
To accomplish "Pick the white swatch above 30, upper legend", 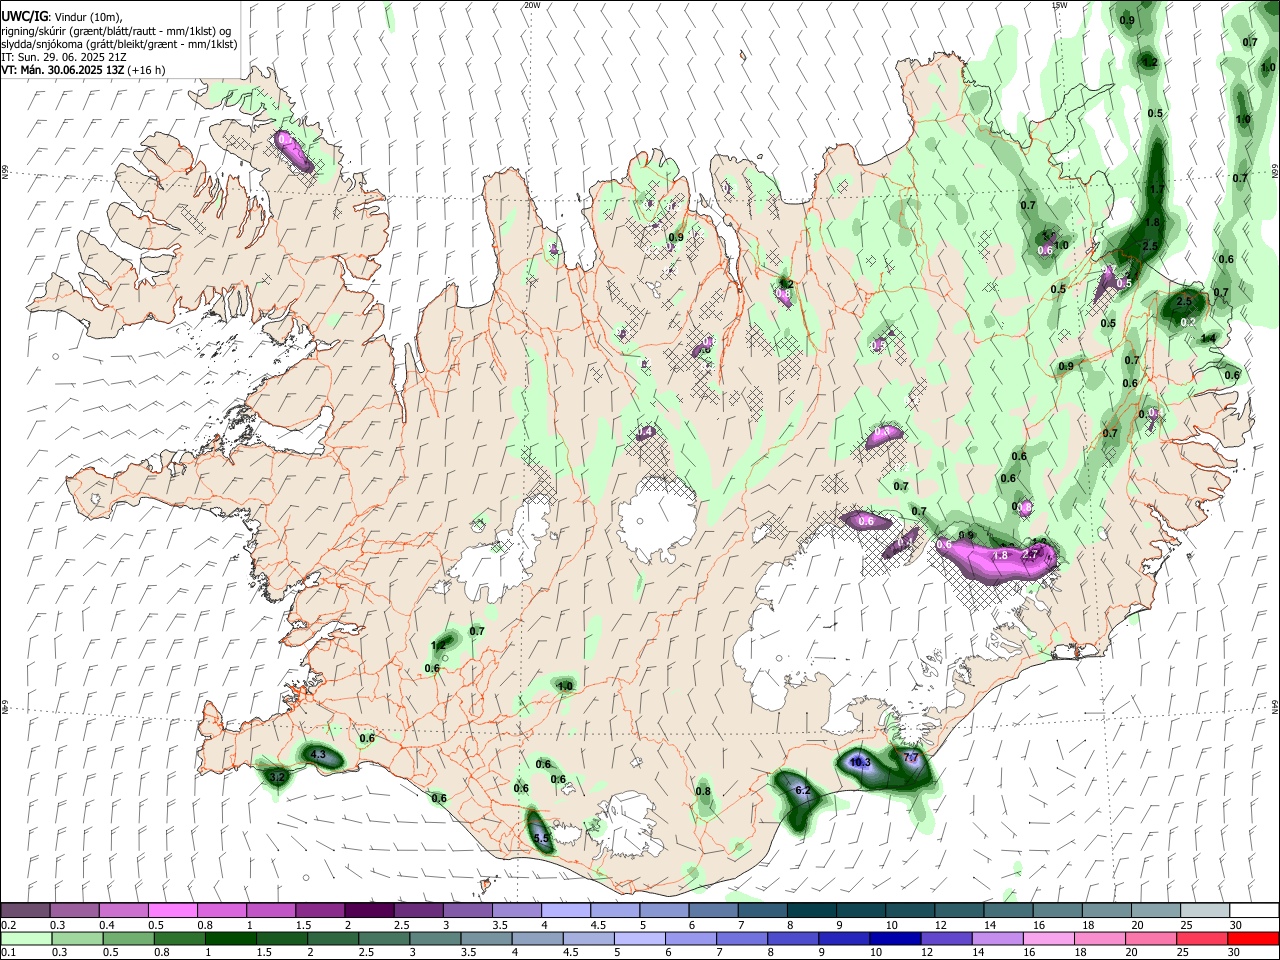I will click(1253, 910).
